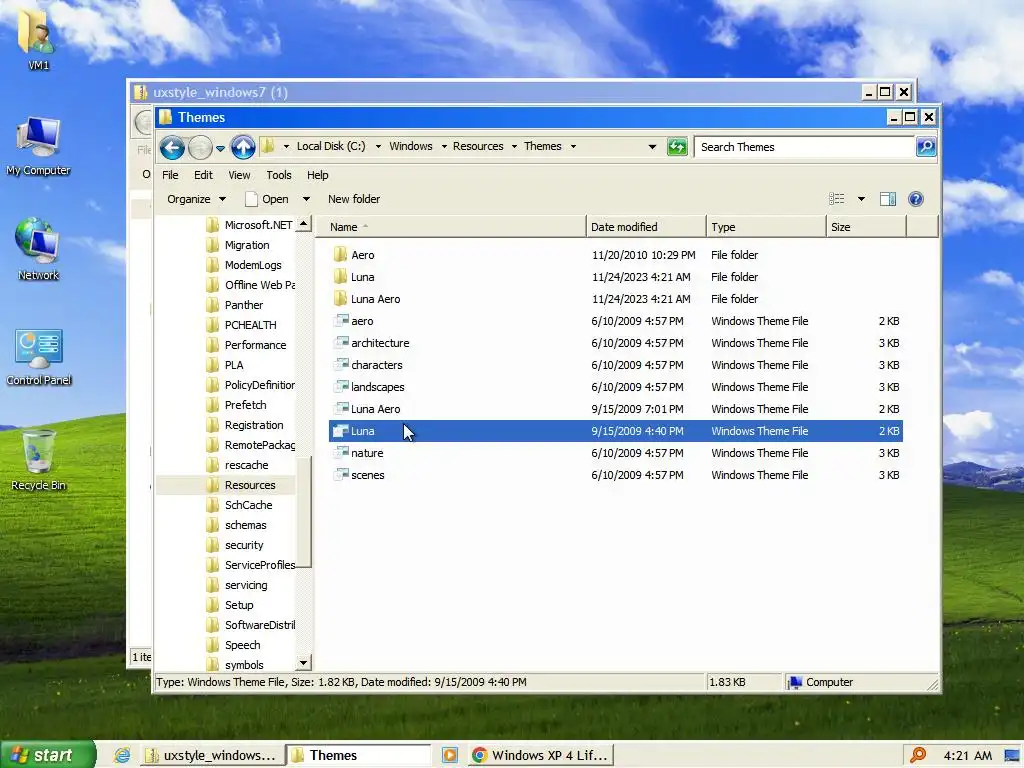Image resolution: width=1024 pixels, height=768 pixels.
Task: Click tree scrollbar up arrow
Action: tap(304, 224)
